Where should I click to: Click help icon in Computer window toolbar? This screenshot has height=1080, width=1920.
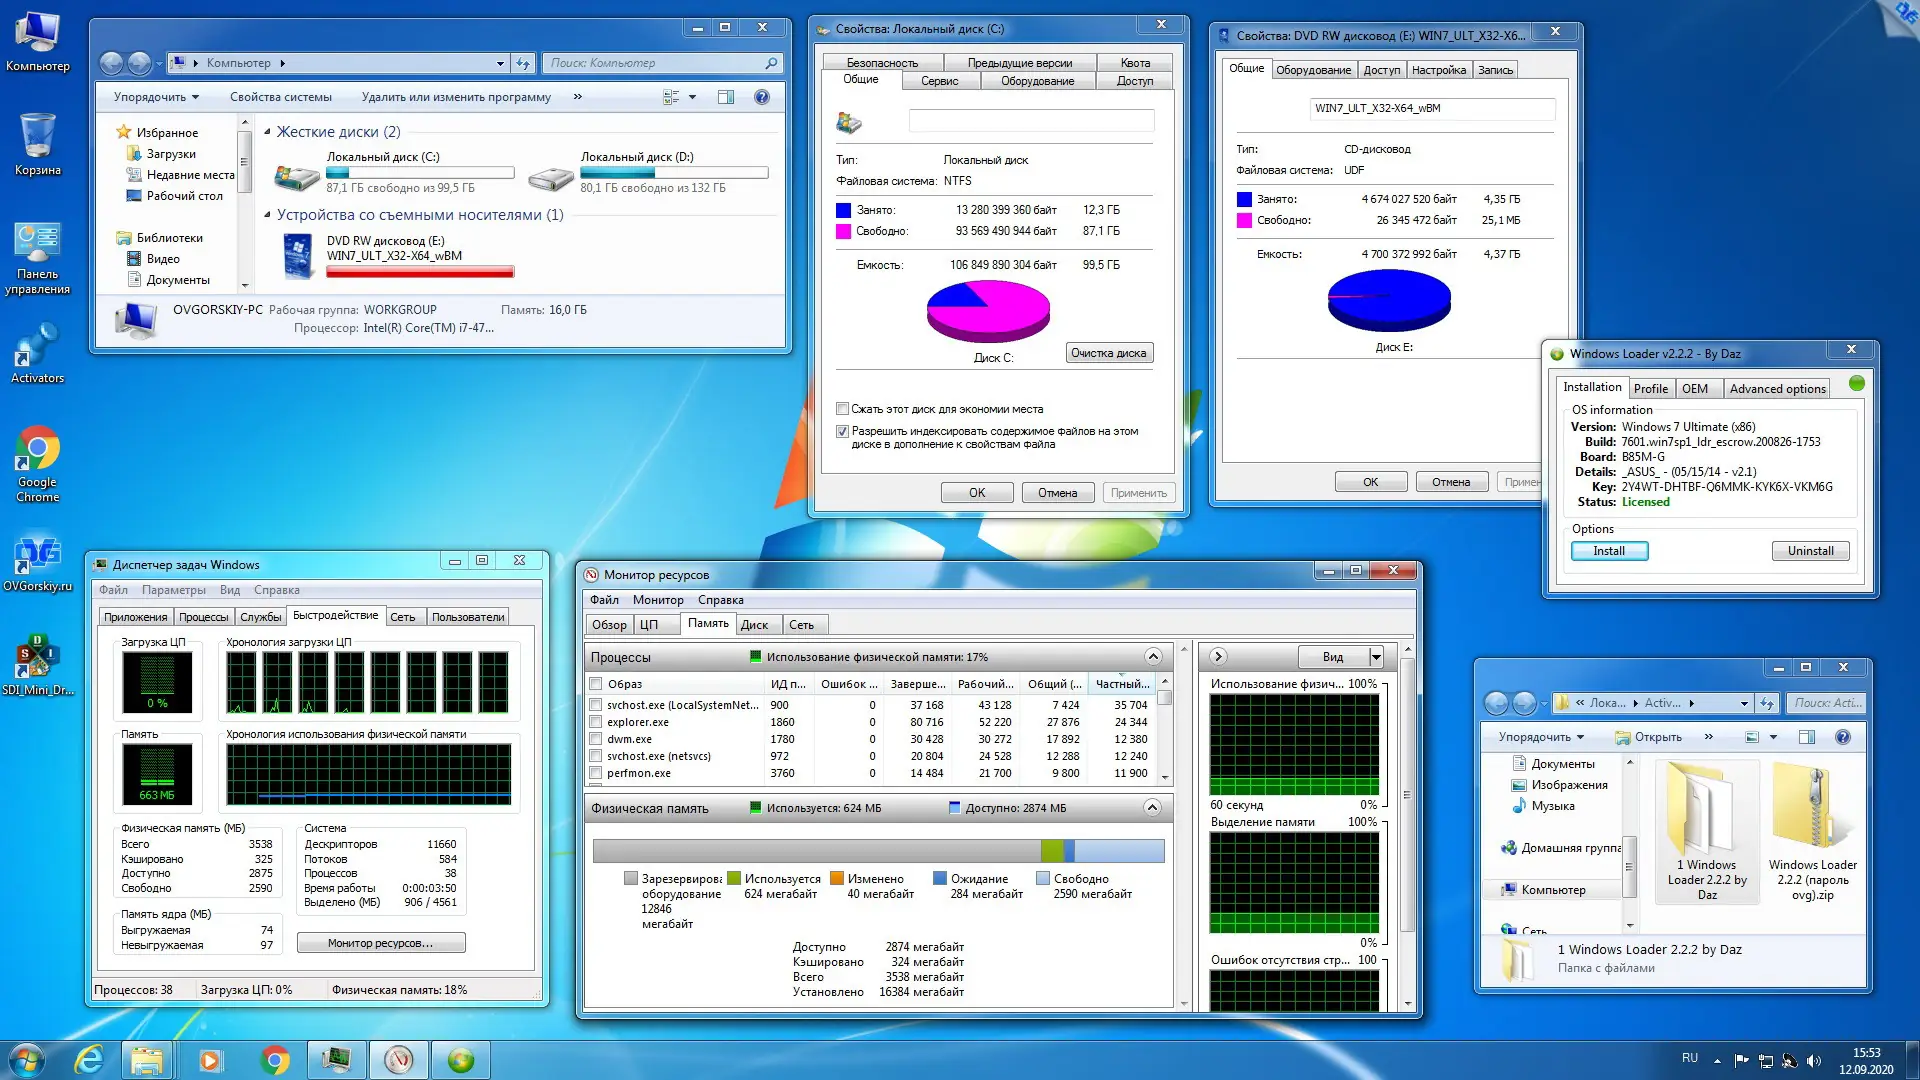[x=762, y=97]
